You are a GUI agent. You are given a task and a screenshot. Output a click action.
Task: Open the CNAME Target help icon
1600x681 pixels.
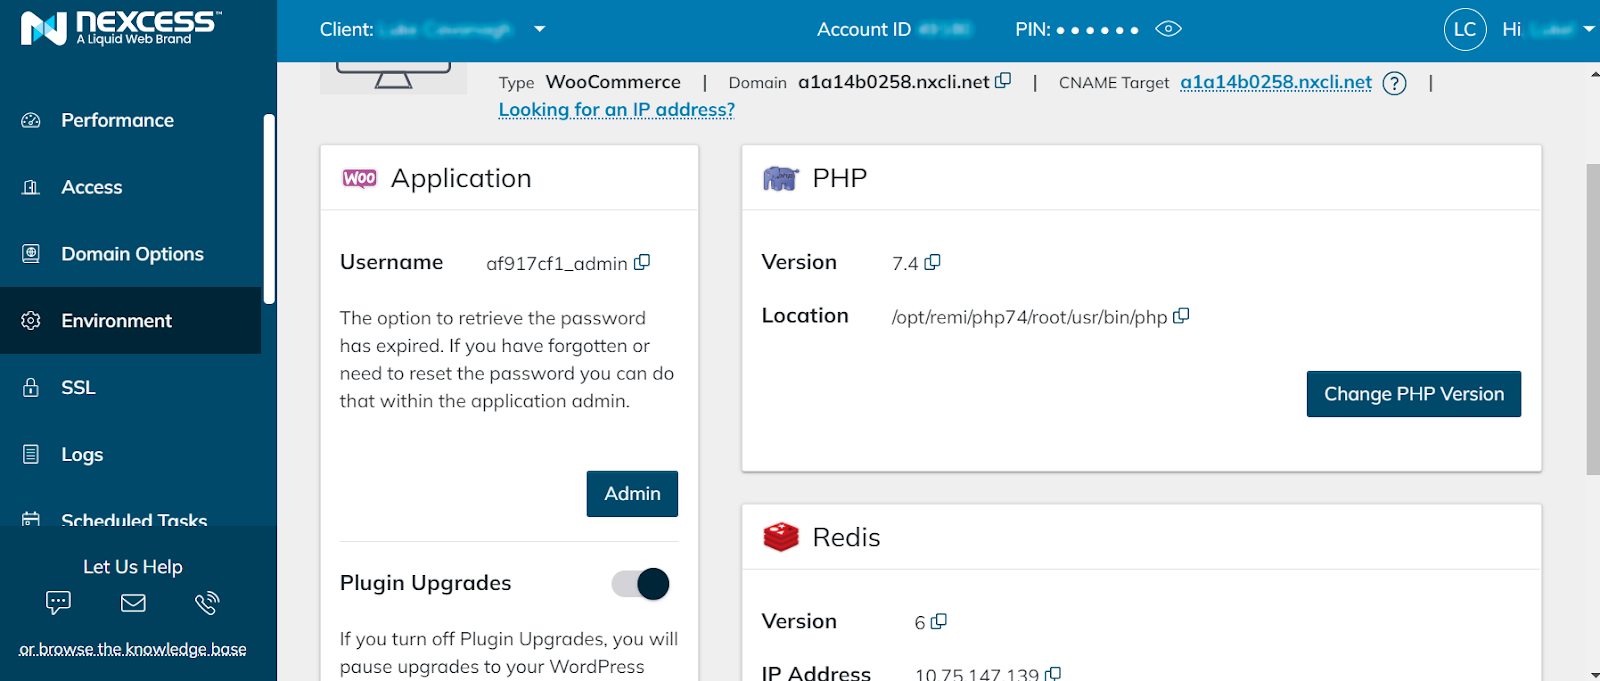pos(1394,83)
